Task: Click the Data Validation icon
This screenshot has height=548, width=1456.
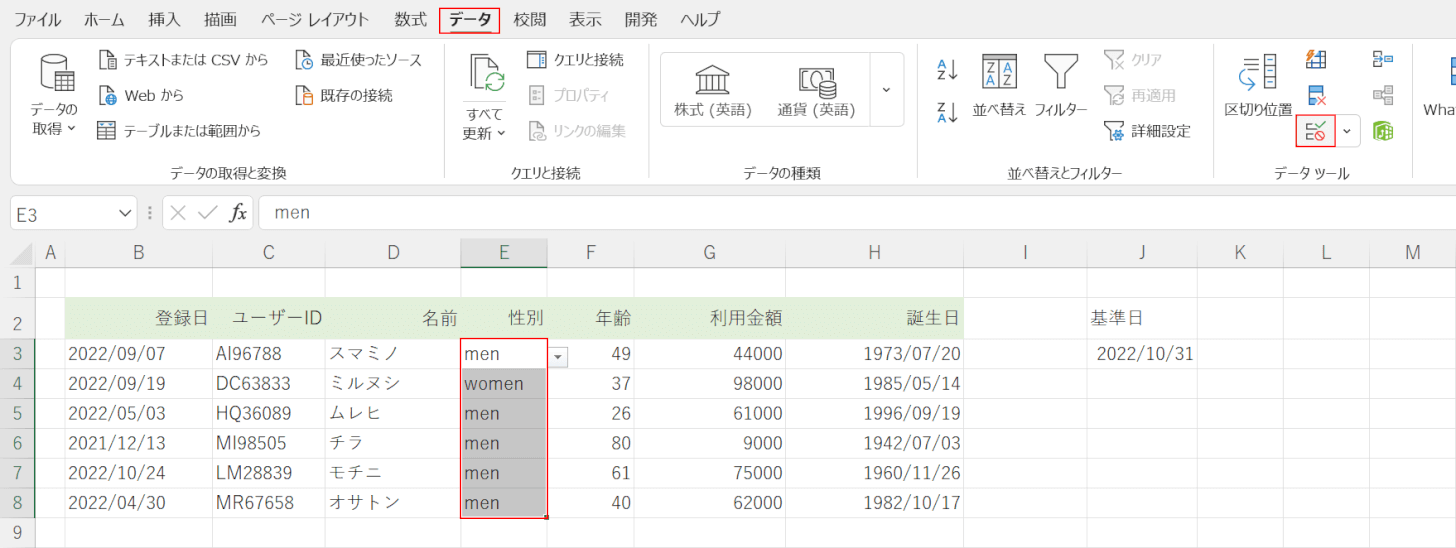Action: [x=1315, y=131]
